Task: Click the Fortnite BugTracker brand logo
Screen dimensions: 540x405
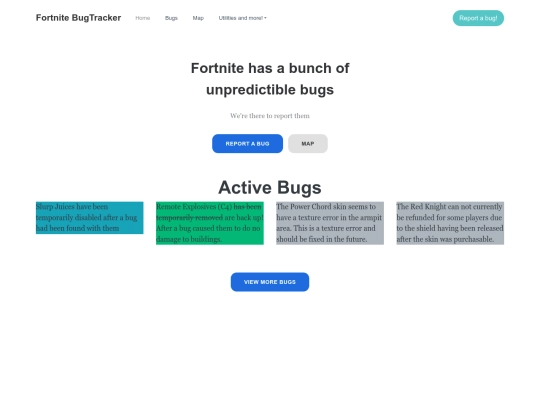Action: 78,18
